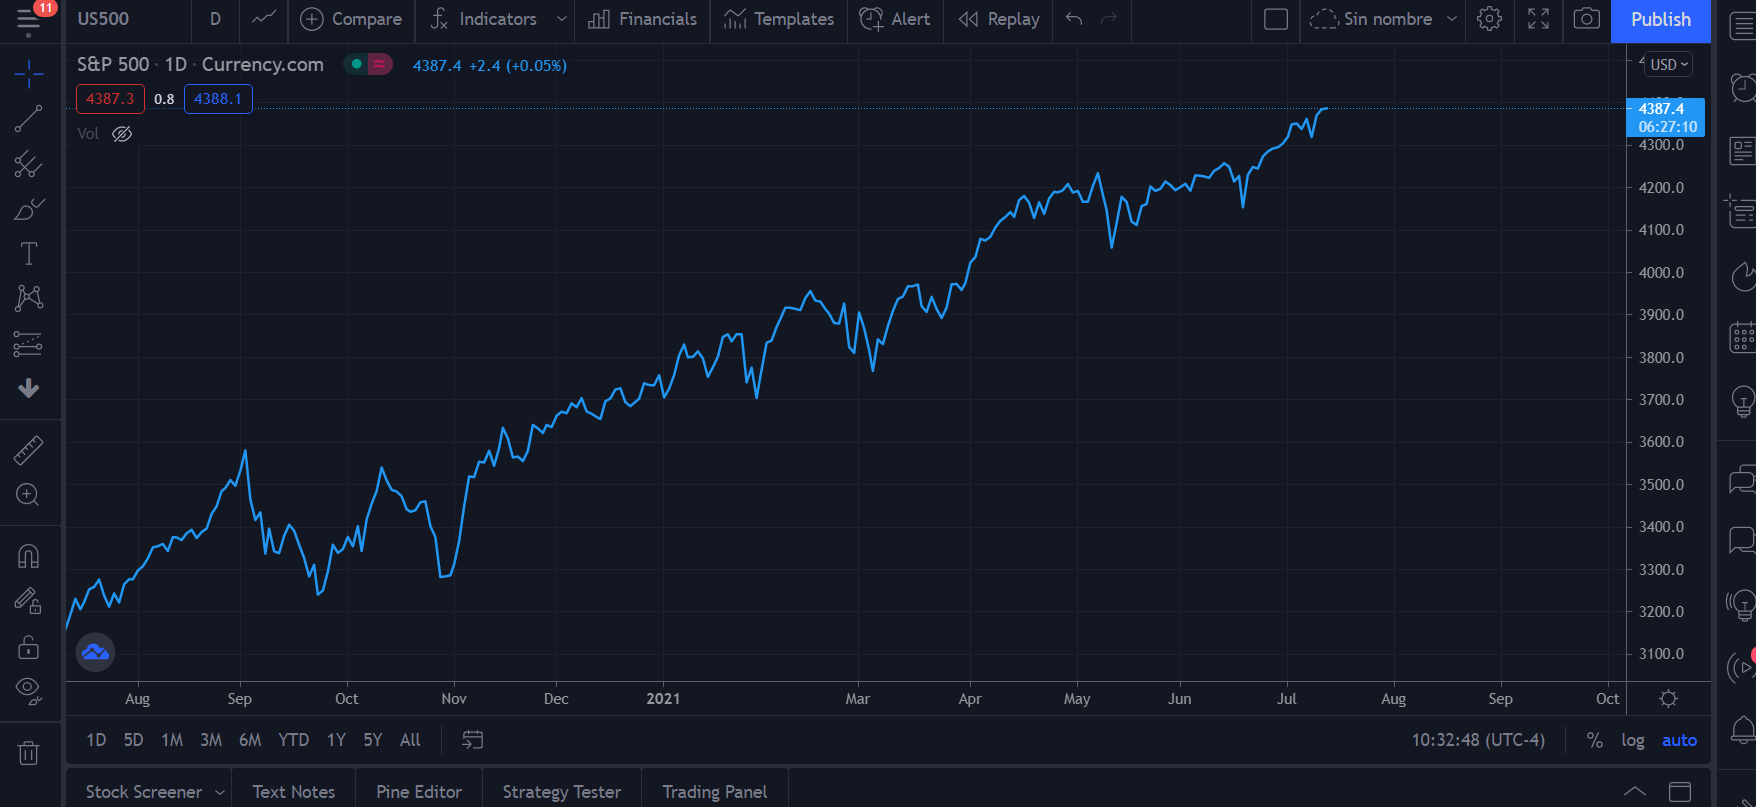This screenshot has height=807, width=1756.
Task: Open the Strategy Tester tab
Action: pos(562,792)
